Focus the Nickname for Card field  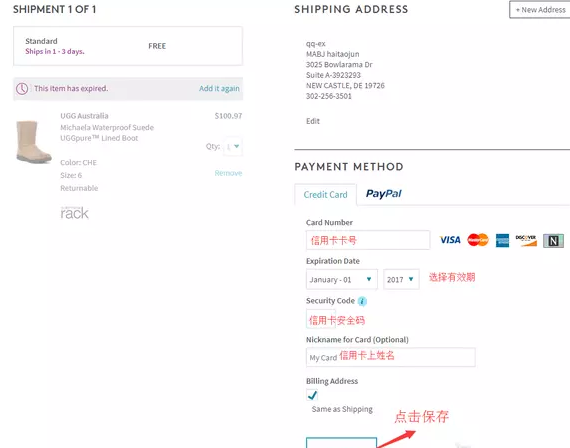point(390,357)
